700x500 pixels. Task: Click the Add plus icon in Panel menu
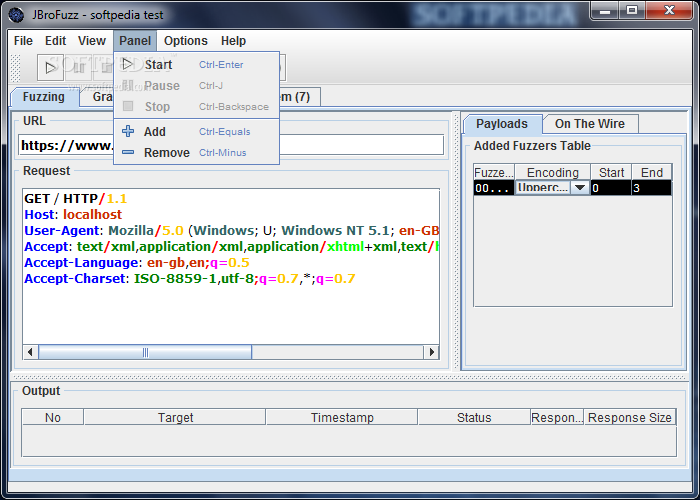(x=128, y=131)
